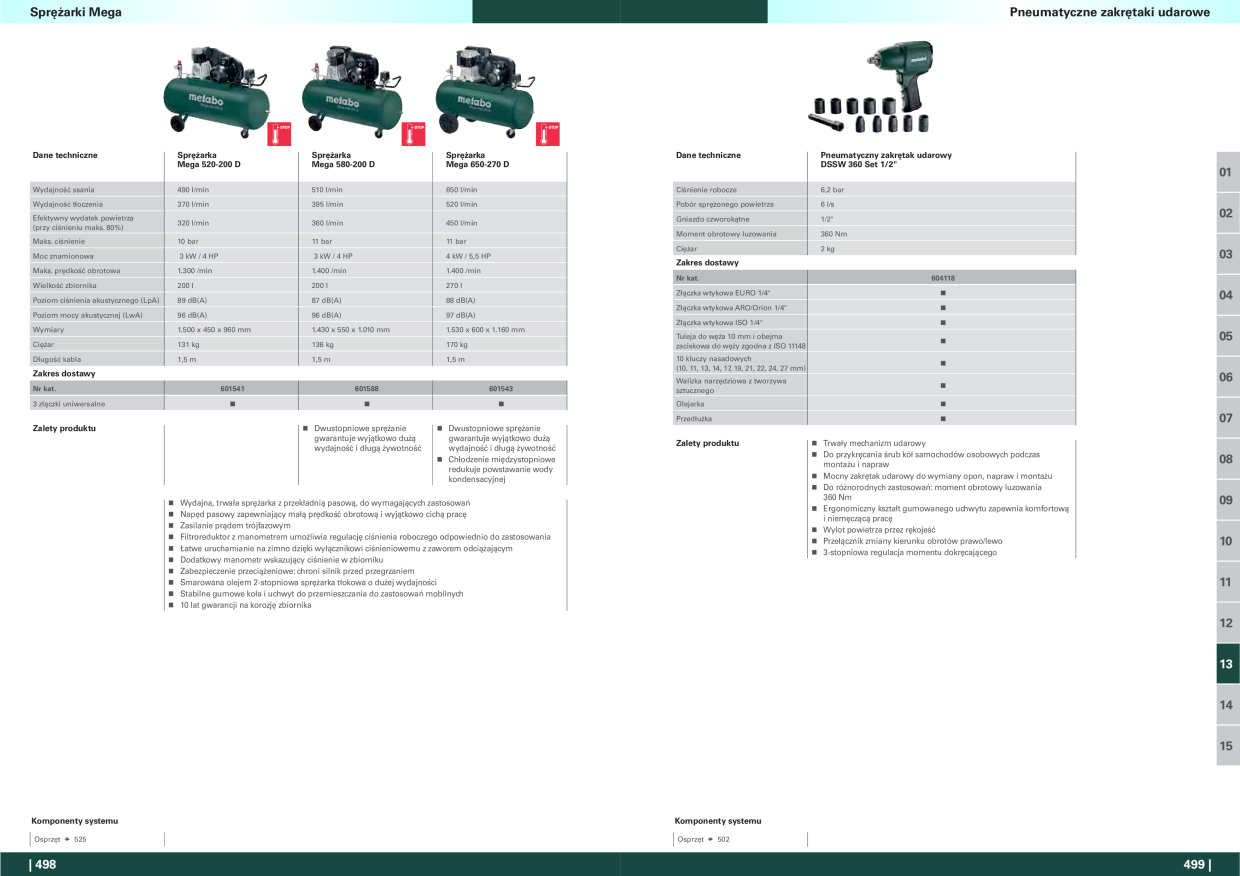This screenshot has height=876, width=1240.
Task: Jump to chapter tab 15
Action: [1227, 746]
